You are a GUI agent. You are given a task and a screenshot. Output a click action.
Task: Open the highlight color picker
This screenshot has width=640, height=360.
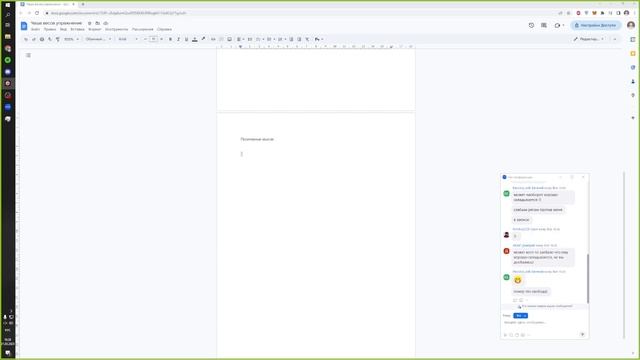pyautogui.click(x=203, y=39)
